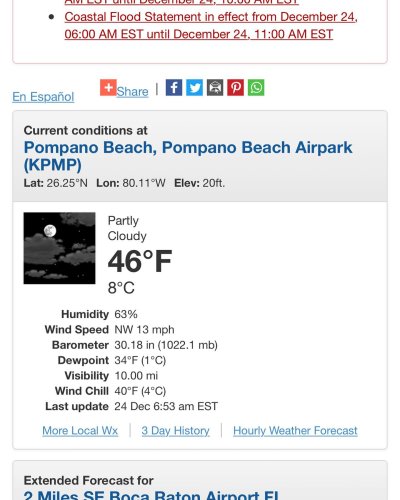This screenshot has width=400, height=500.
Task: Switch to En Español
Action: [43, 97]
